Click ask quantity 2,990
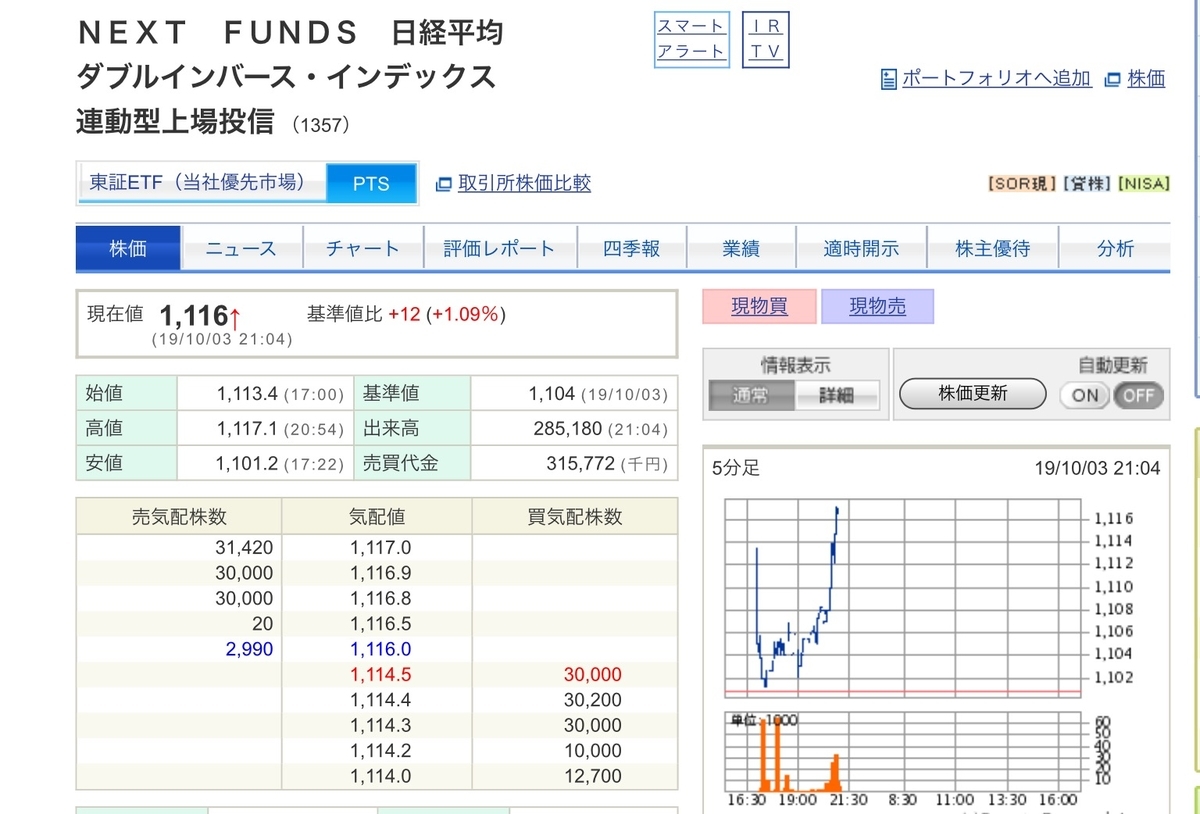 249,649
